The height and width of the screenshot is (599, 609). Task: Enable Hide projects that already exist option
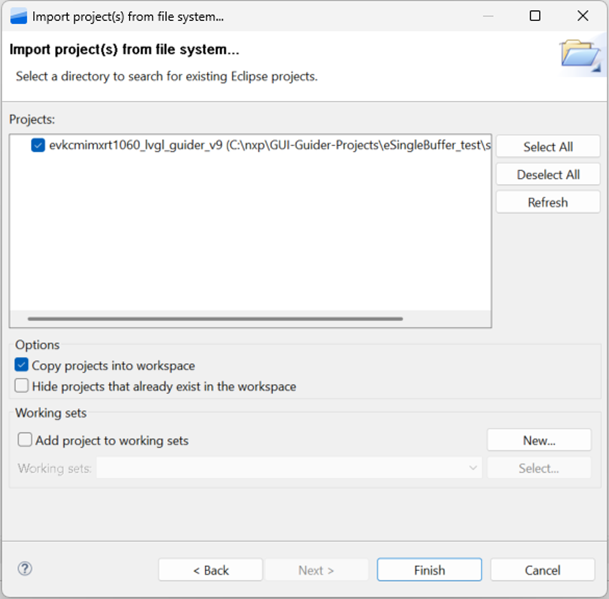coord(21,386)
